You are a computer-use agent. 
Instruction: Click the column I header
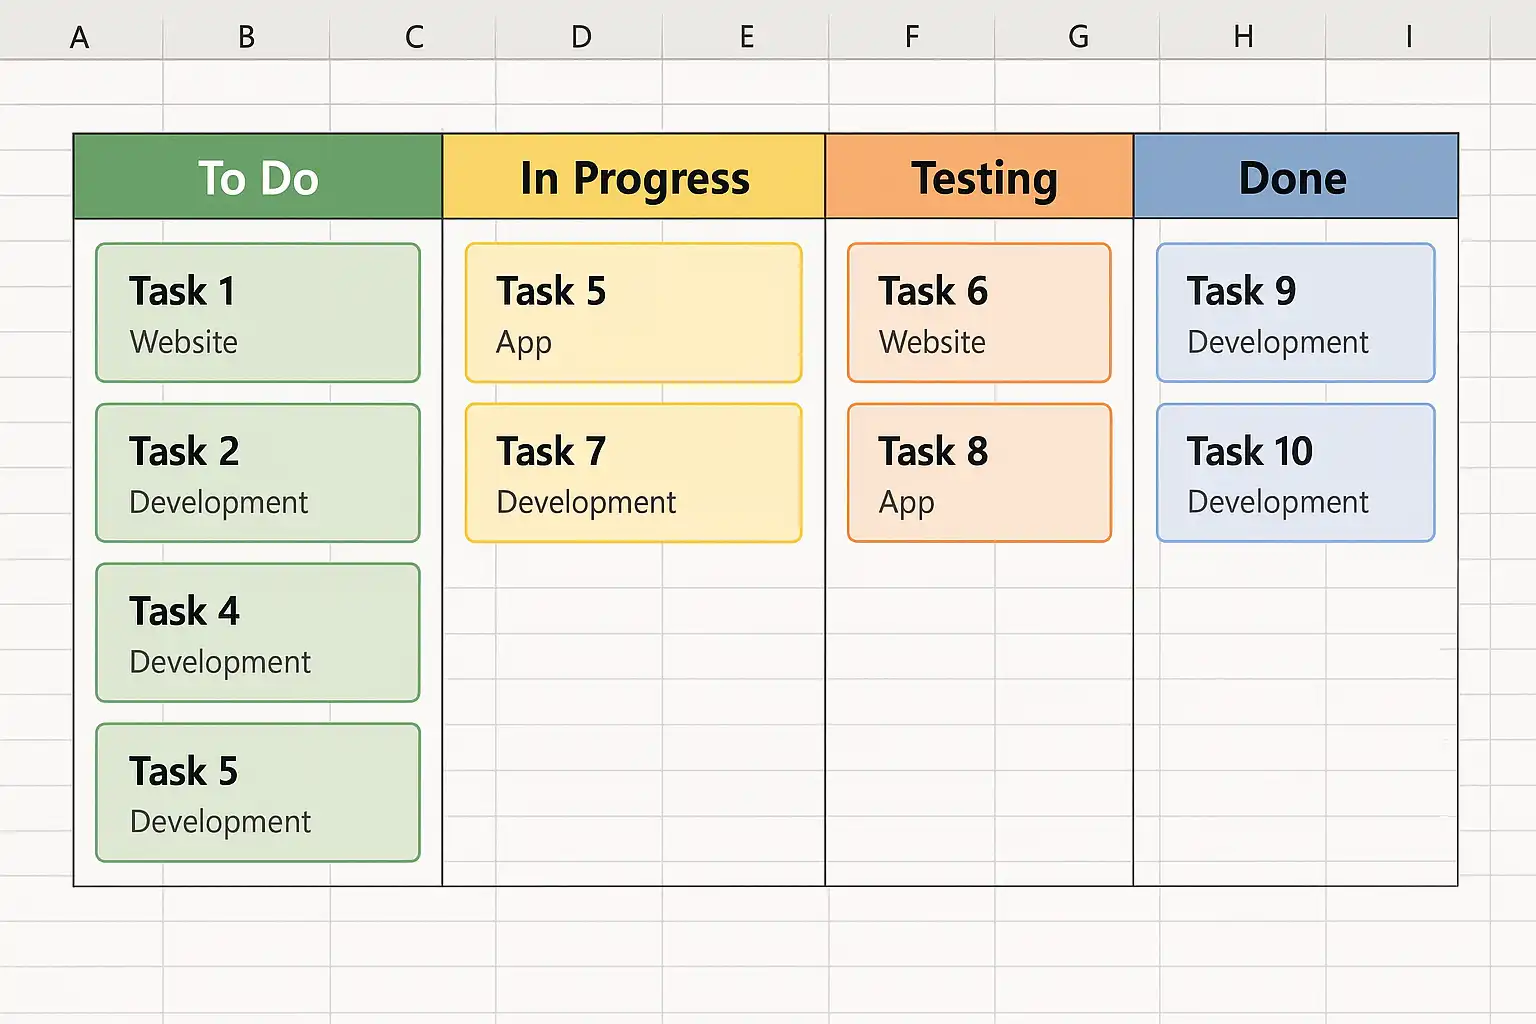pyautogui.click(x=1408, y=37)
